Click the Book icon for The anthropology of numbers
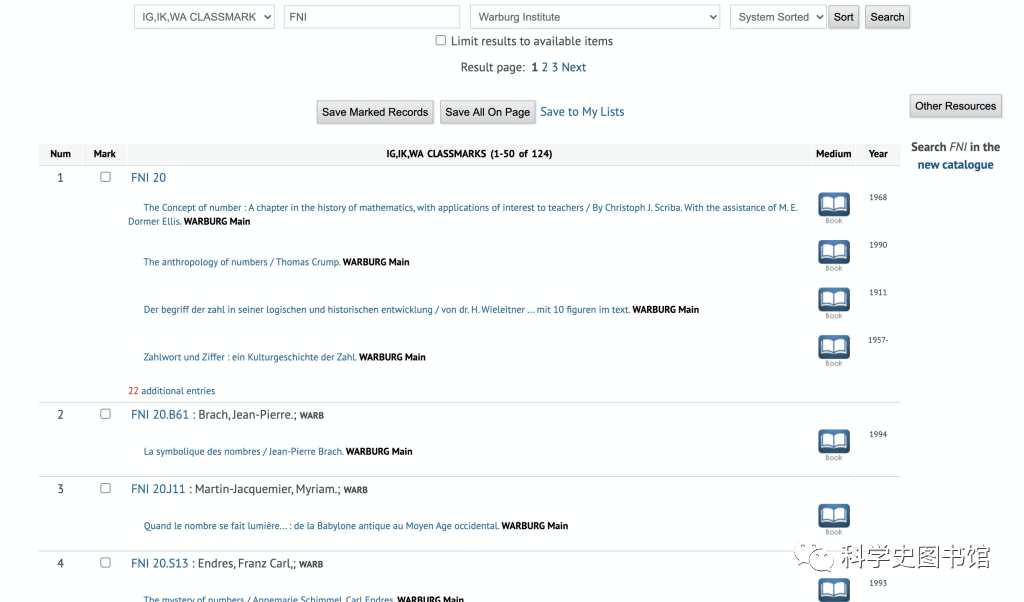 coord(834,252)
